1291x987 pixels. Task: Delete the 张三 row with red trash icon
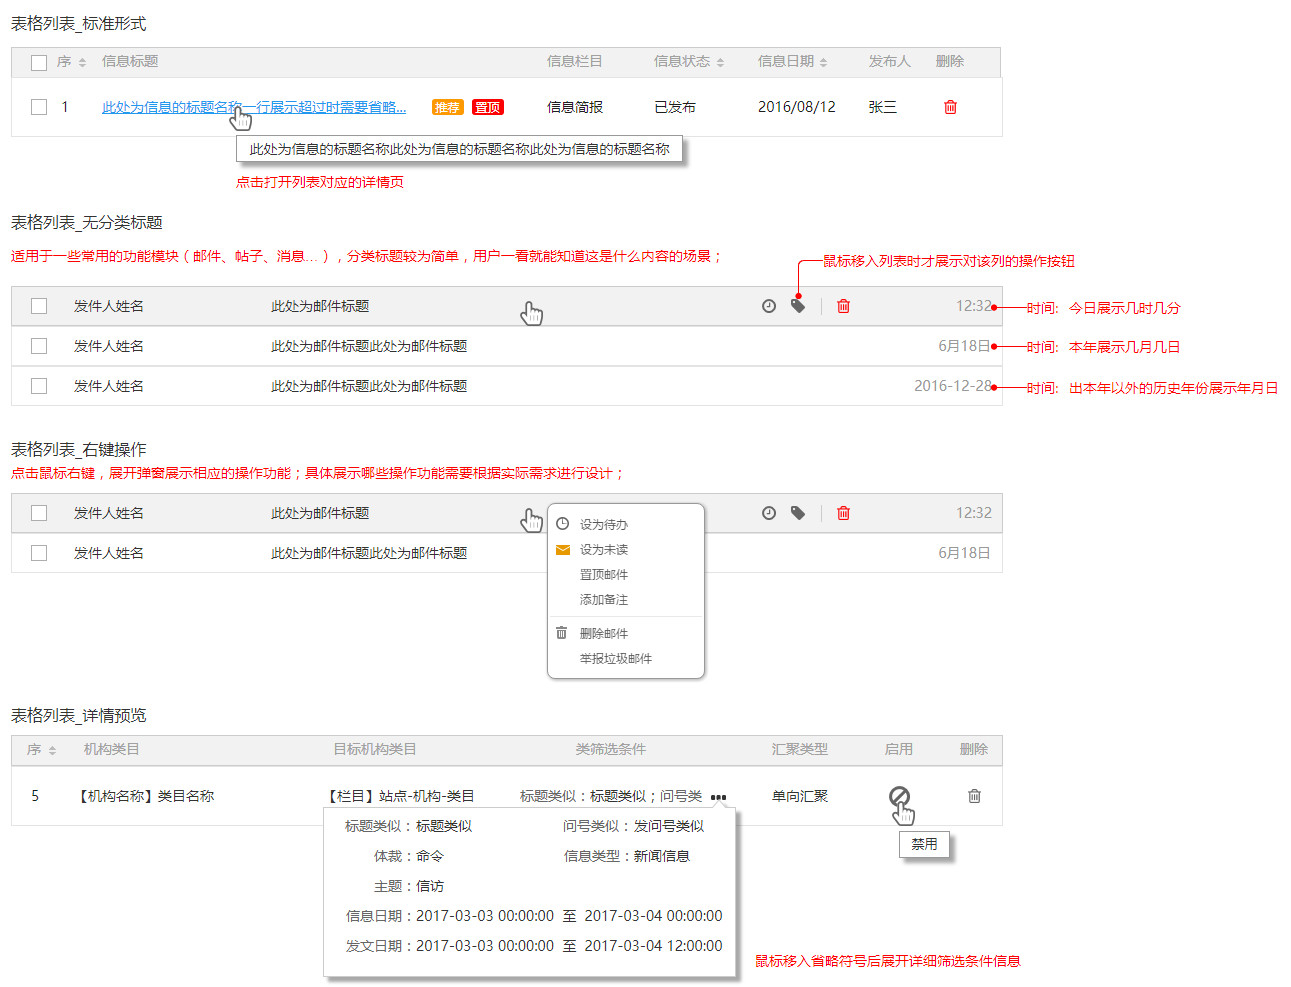pos(950,107)
